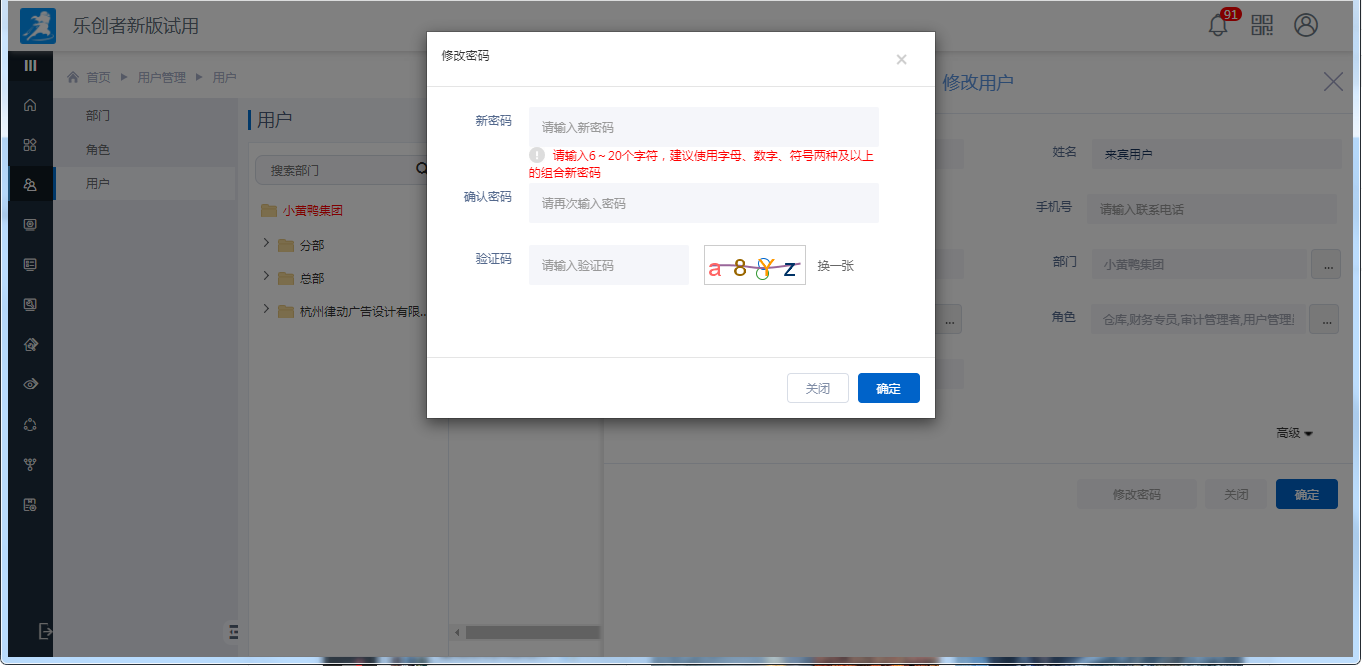Click the eye icon in left sidebar
Image resolution: width=1362 pixels, height=666 pixels.
tap(30, 384)
